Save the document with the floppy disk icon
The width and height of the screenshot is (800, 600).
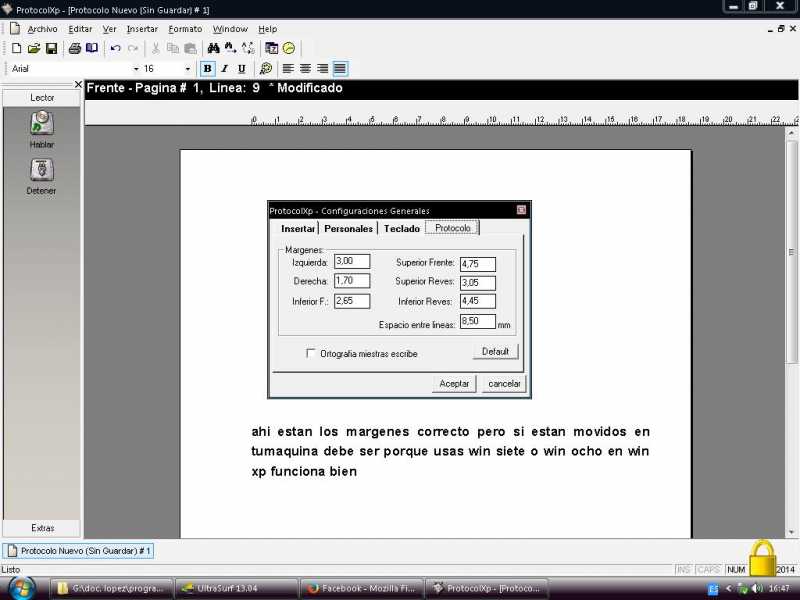coord(51,48)
